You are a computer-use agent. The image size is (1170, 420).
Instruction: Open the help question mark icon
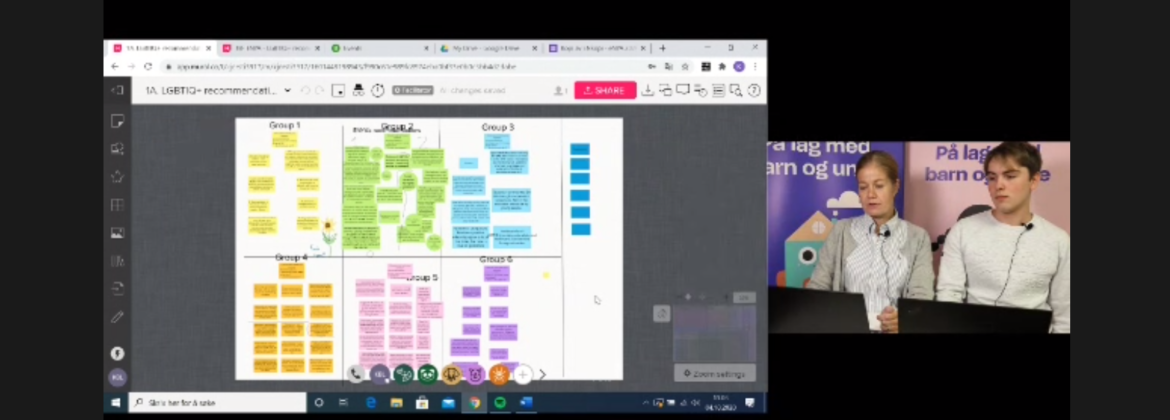coord(754,90)
